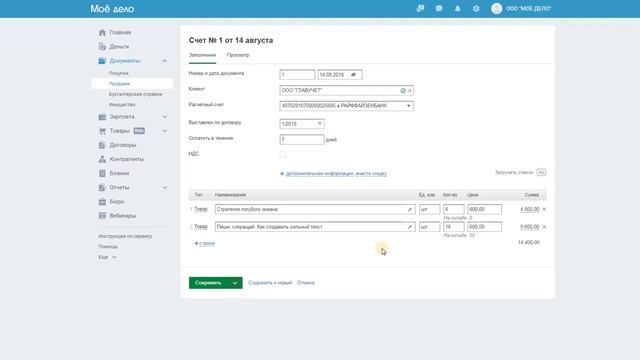The width and height of the screenshot is (640, 360).
Task: Open Инструкции по сервису link
Action: pyautogui.click(x=125, y=236)
